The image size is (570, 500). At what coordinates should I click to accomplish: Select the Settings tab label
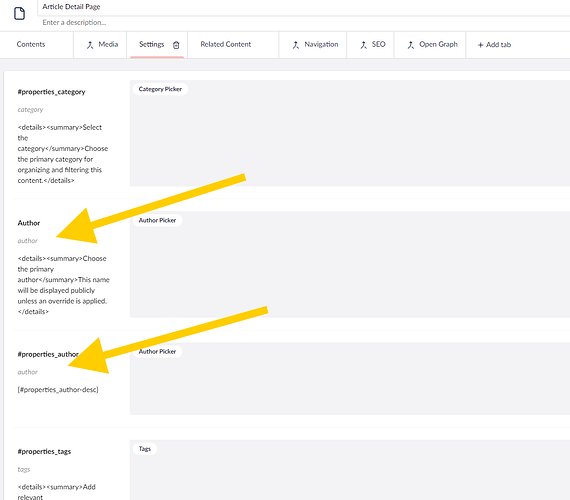pos(152,44)
